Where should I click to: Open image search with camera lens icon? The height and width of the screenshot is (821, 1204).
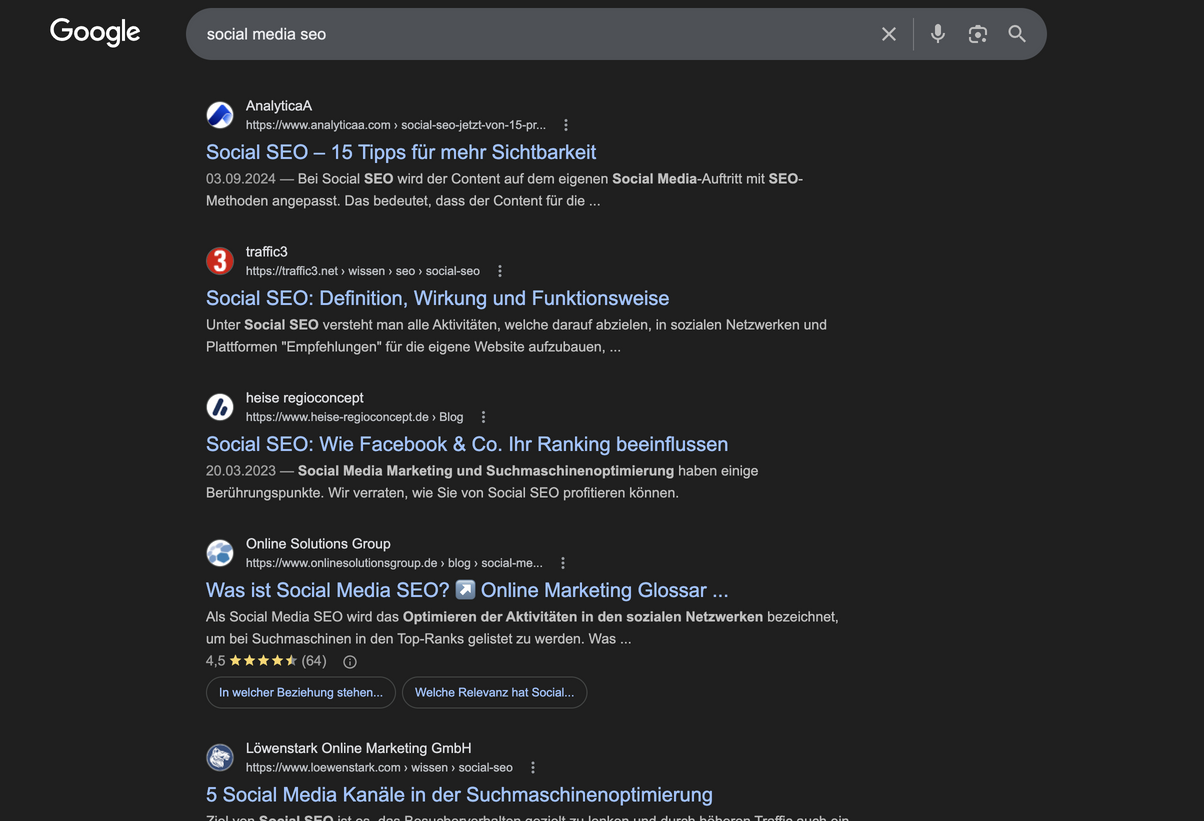point(977,34)
